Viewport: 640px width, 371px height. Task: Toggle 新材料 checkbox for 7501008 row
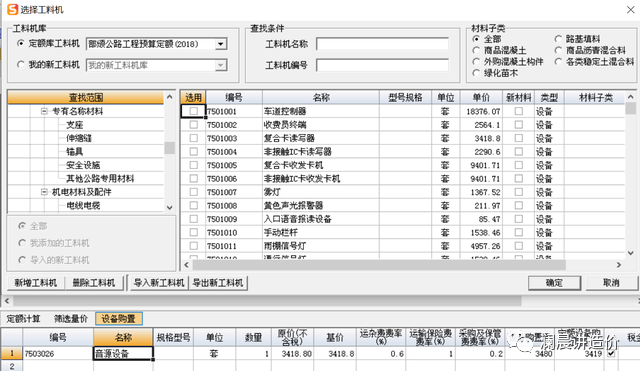coord(518,205)
